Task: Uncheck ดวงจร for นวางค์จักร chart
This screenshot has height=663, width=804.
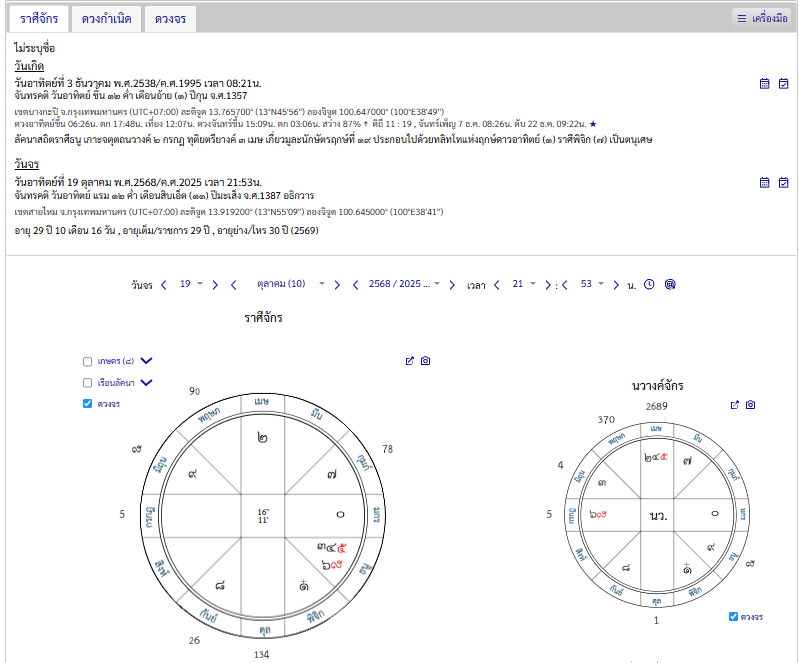Action: pos(733,616)
